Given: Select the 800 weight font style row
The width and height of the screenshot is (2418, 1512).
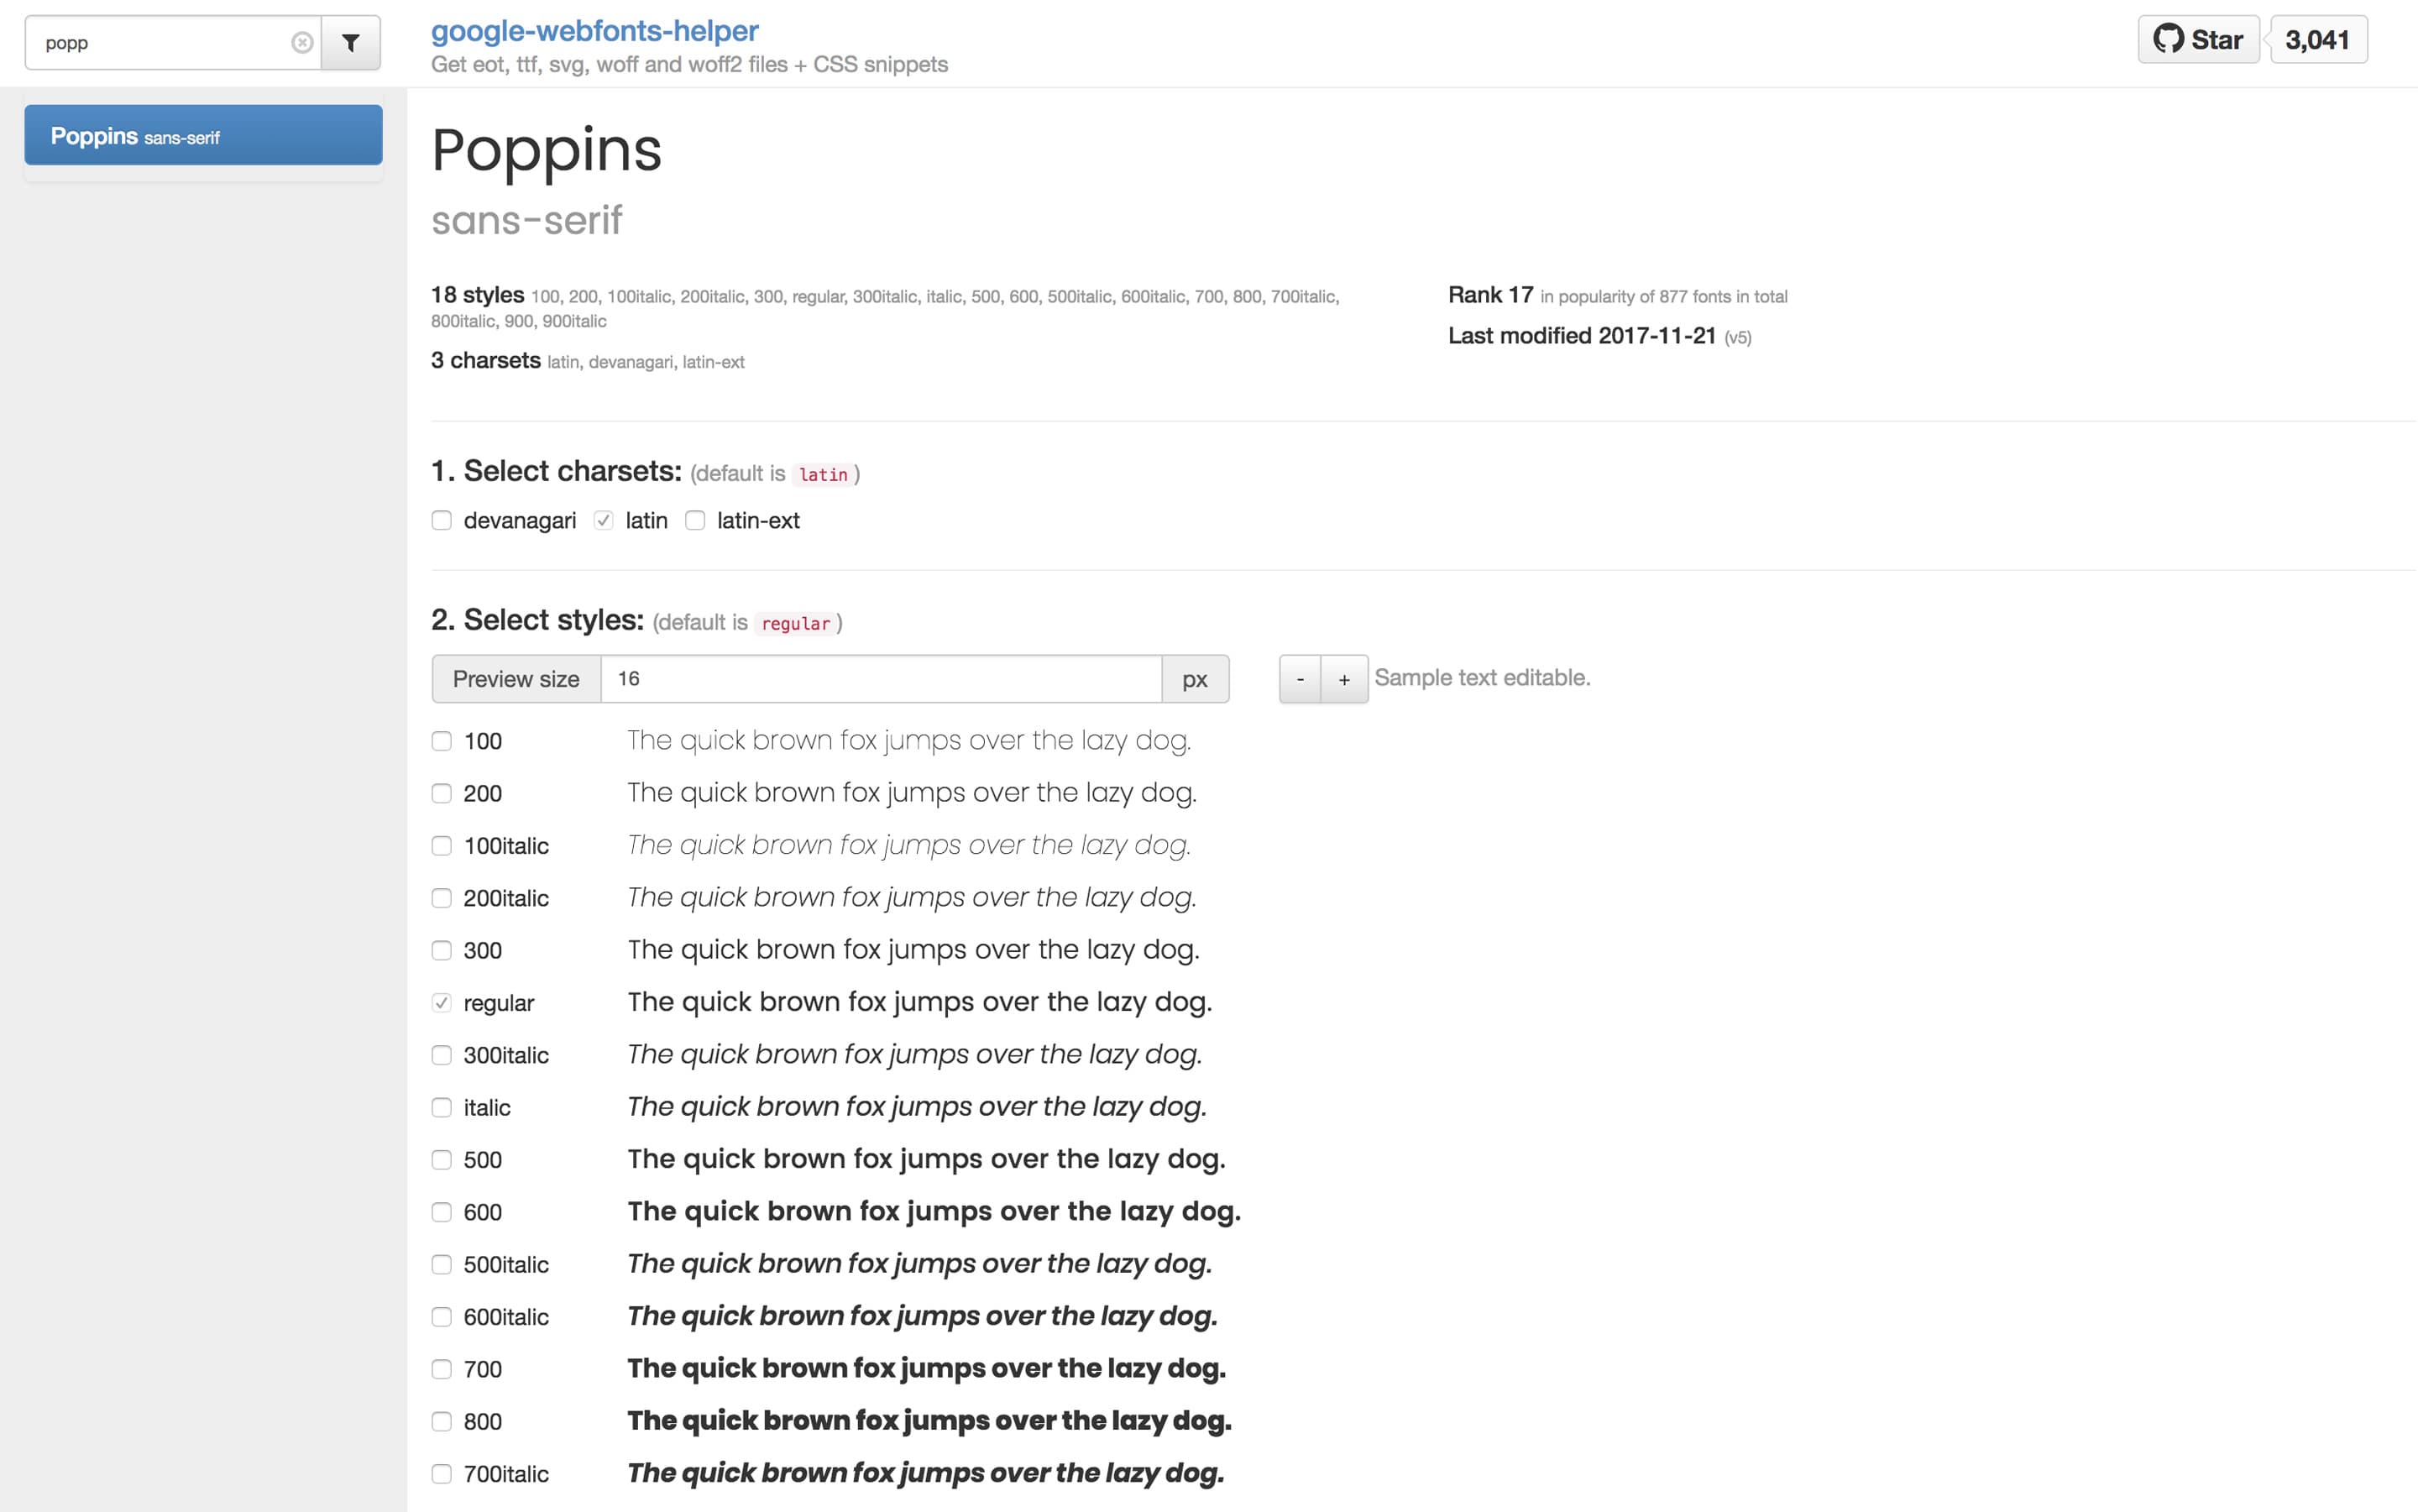Looking at the screenshot, I should click(x=442, y=1420).
